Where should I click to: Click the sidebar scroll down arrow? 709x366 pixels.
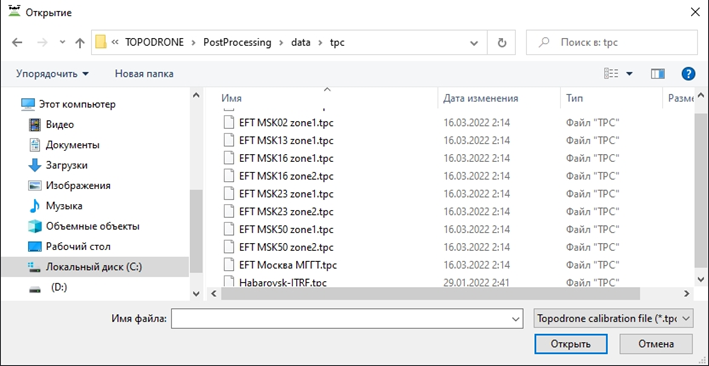tap(196, 294)
